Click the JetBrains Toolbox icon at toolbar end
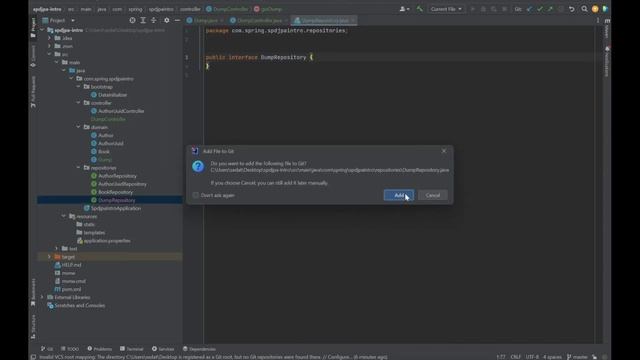 click(x=605, y=9)
